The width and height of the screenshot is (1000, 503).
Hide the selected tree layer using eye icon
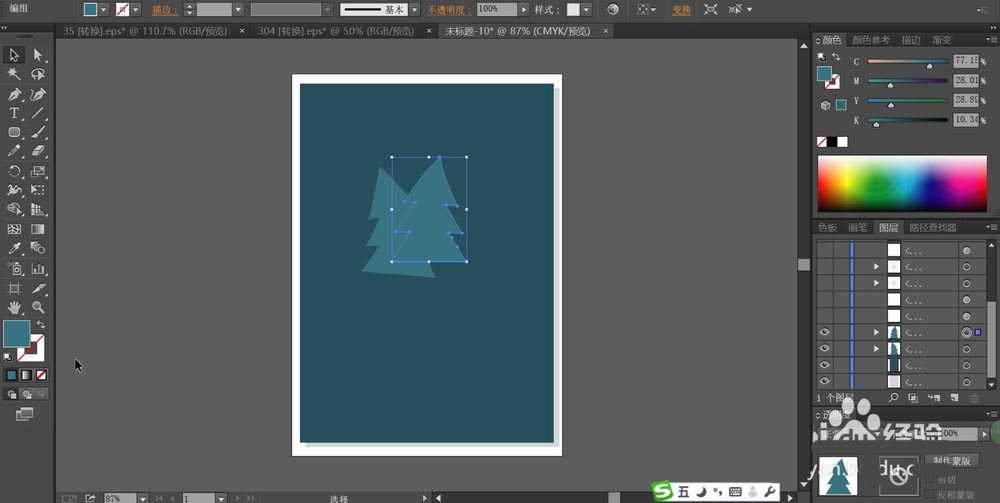click(825, 332)
